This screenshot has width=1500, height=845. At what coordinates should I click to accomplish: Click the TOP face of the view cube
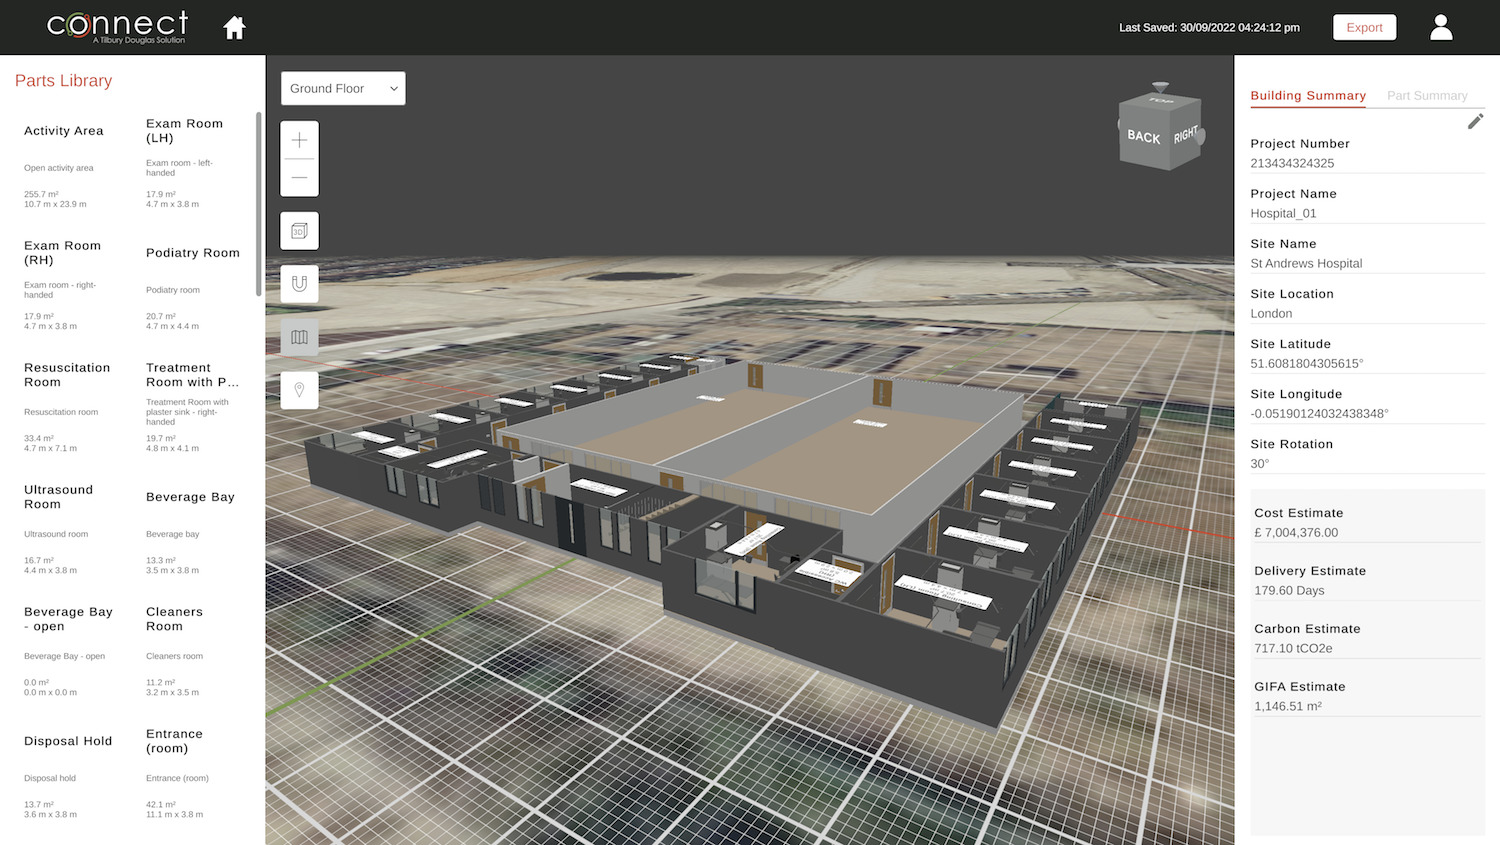pos(1160,100)
